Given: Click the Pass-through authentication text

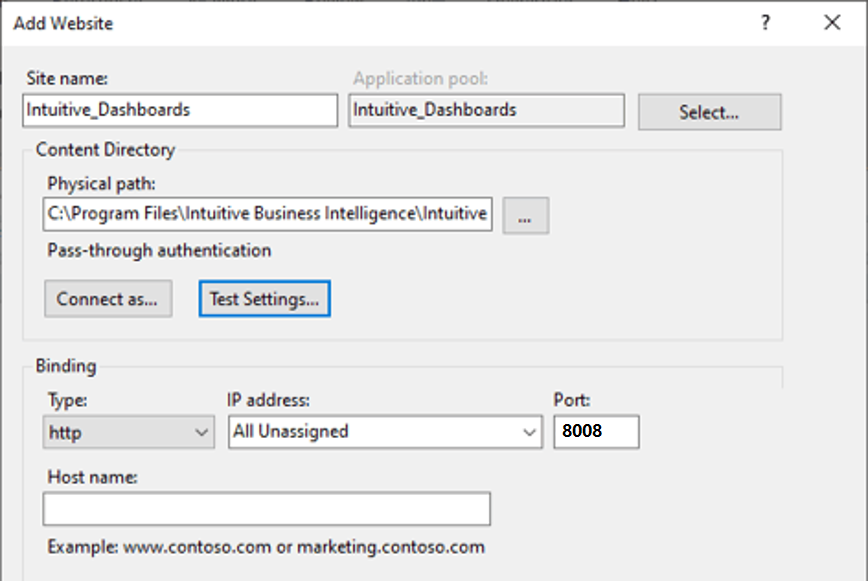Looking at the screenshot, I should [159, 251].
